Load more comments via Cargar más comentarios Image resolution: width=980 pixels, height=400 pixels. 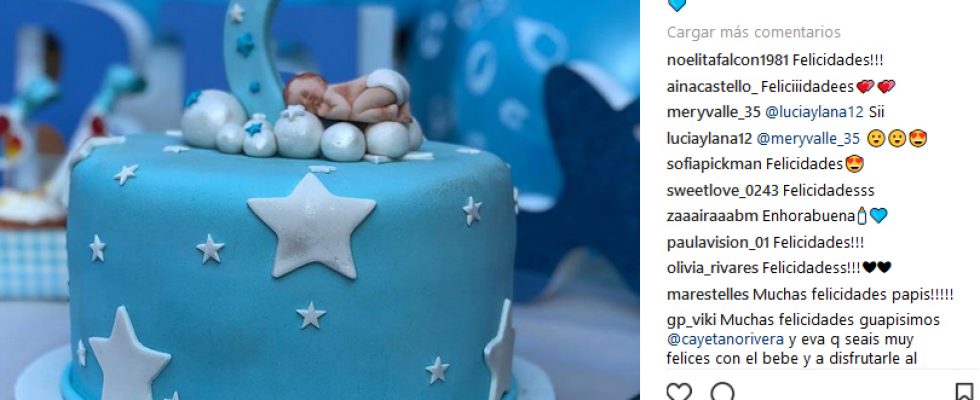(753, 32)
